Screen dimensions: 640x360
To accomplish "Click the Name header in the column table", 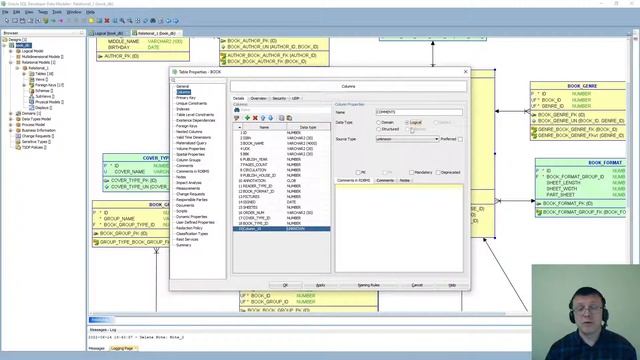I will pyautogui.click(x=264, y=127).
